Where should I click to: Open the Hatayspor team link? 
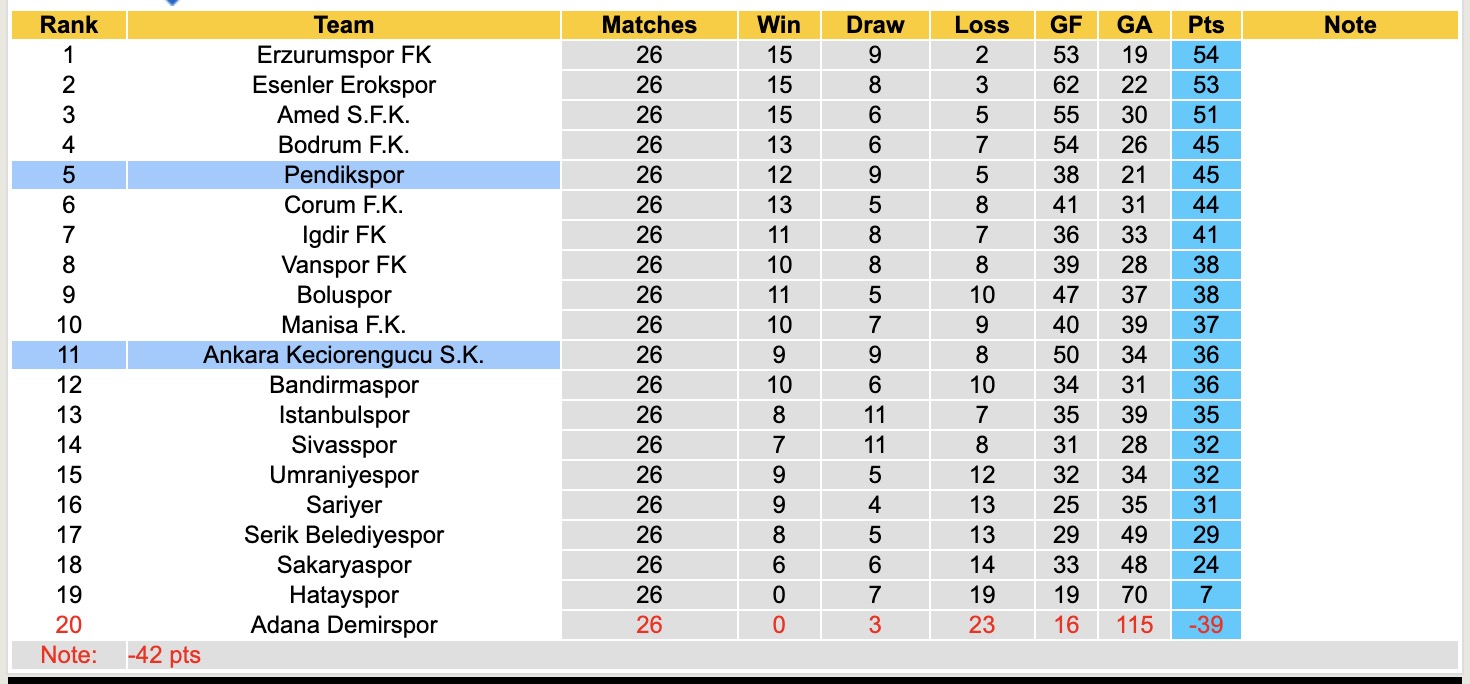click(x=343, y=595)
